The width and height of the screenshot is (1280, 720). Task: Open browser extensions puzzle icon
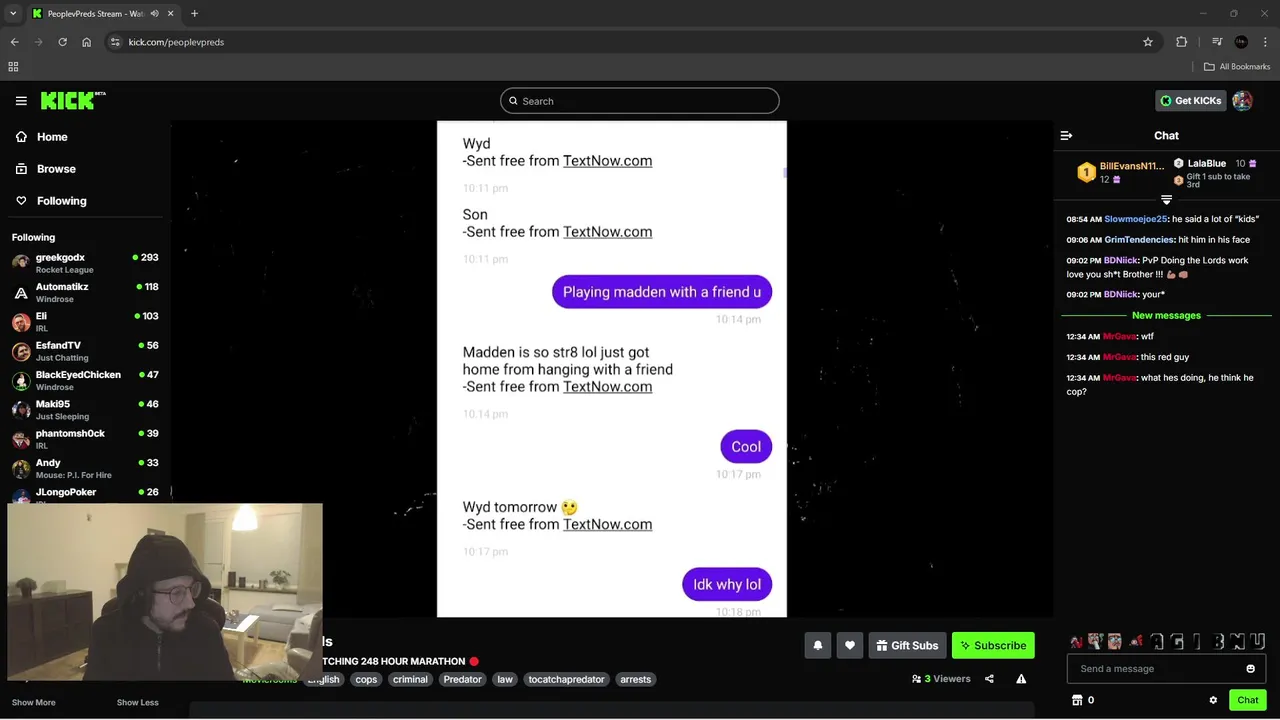coord(1182,42)
